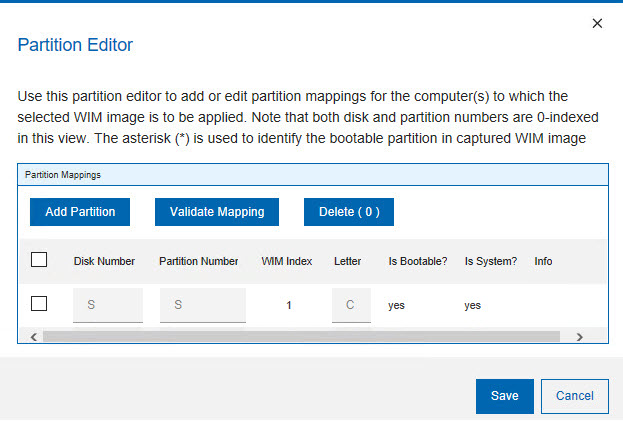
Task: Click the Is System? column header
Action: point(491,261)
